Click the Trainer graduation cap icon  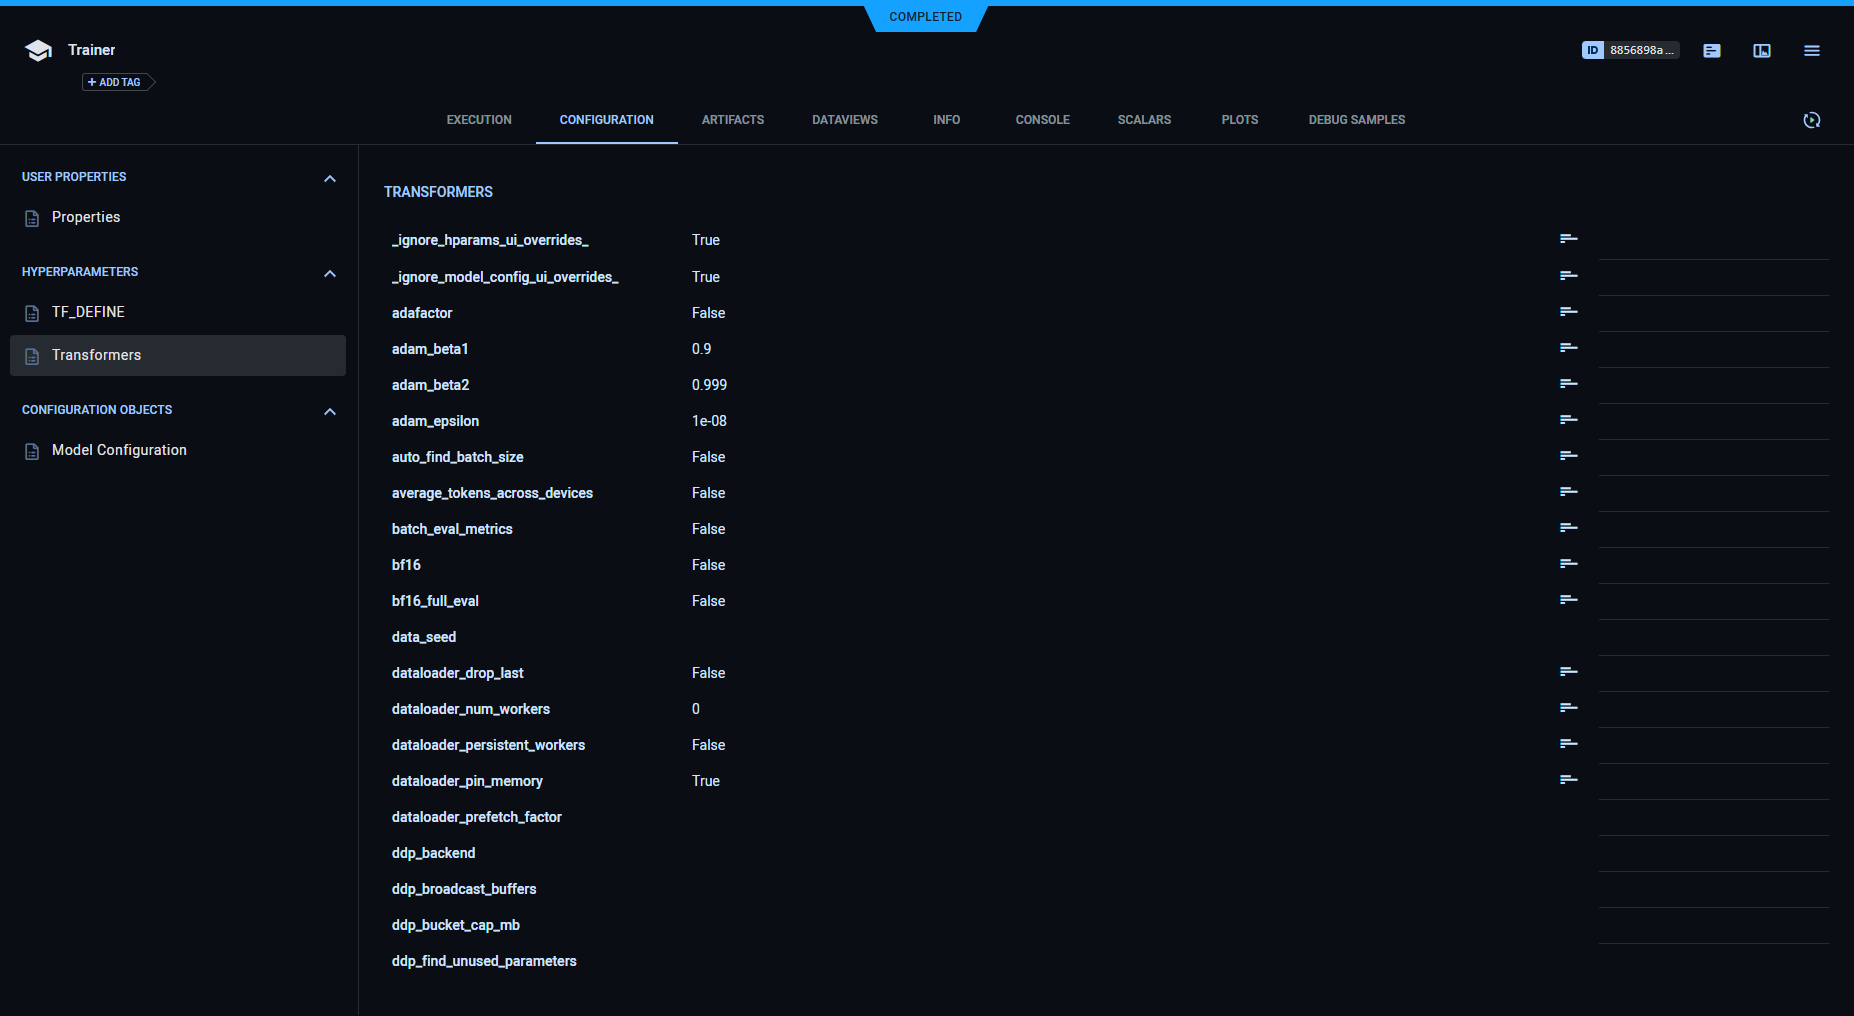[38, 51]
